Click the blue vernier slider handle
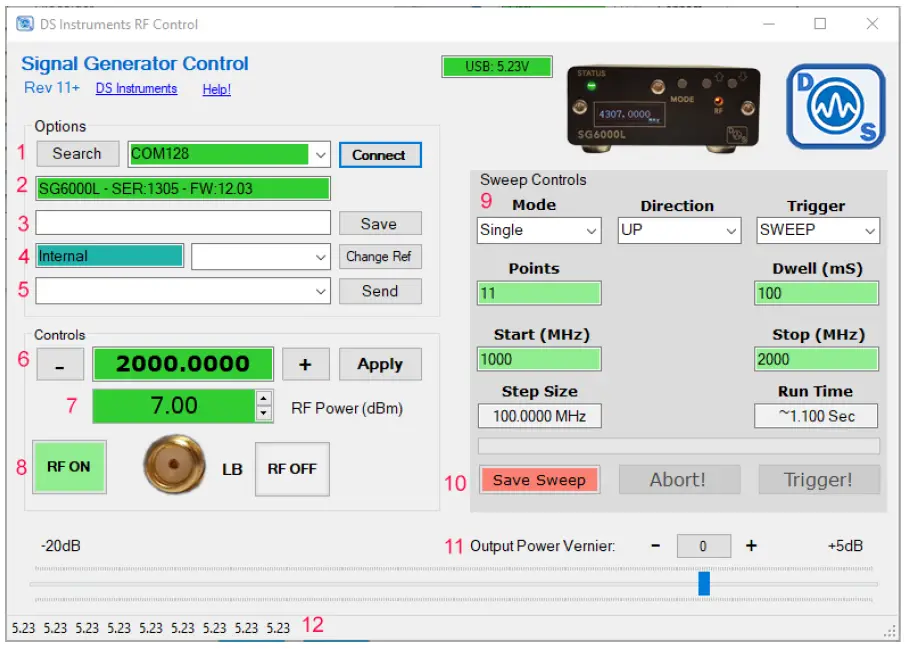Screen dimensions: 909x649 click(x=704, y=584)
